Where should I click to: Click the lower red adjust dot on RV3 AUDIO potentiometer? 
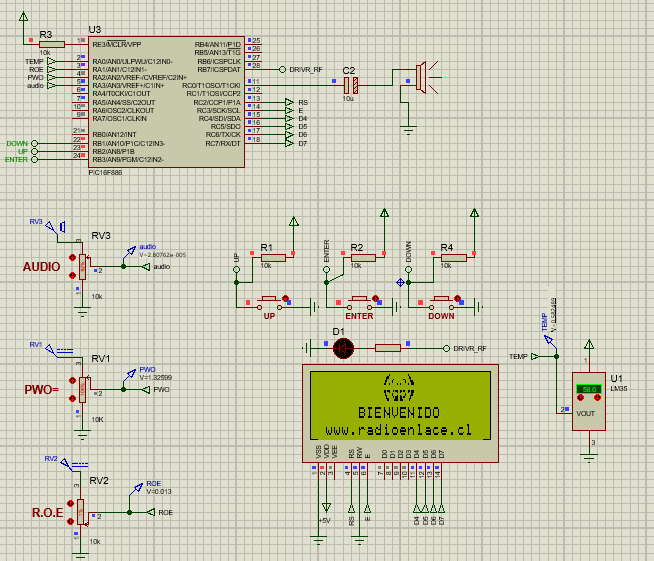coord(73,275)
